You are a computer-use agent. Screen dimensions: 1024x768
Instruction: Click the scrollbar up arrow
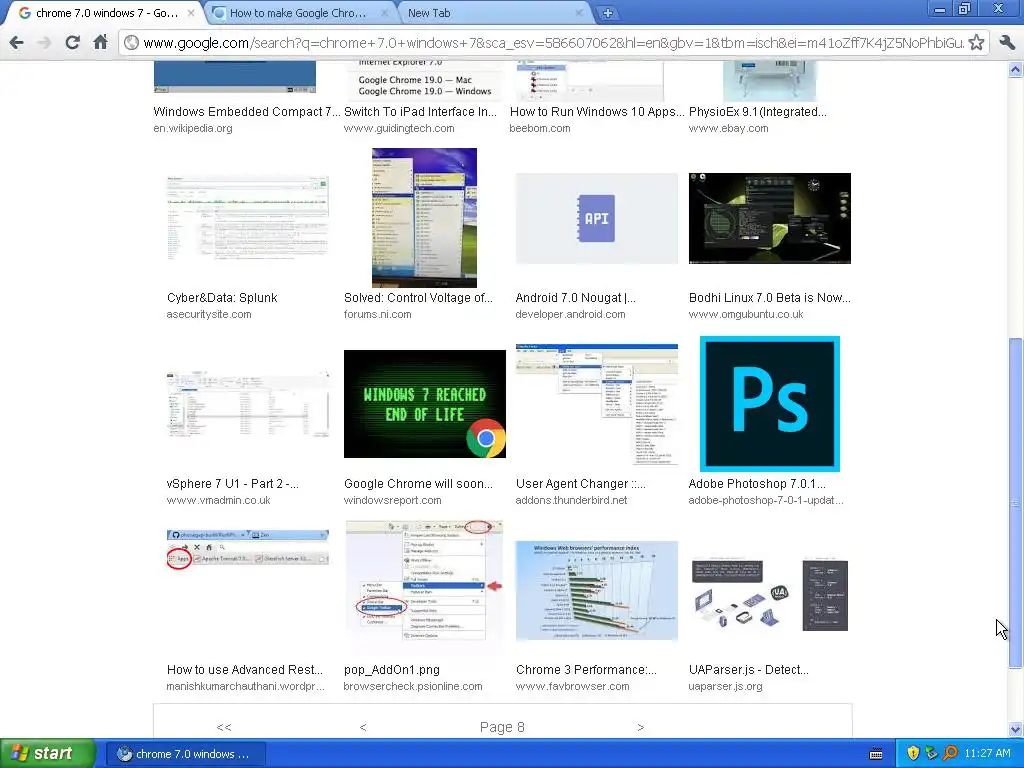pos(1016,69)
